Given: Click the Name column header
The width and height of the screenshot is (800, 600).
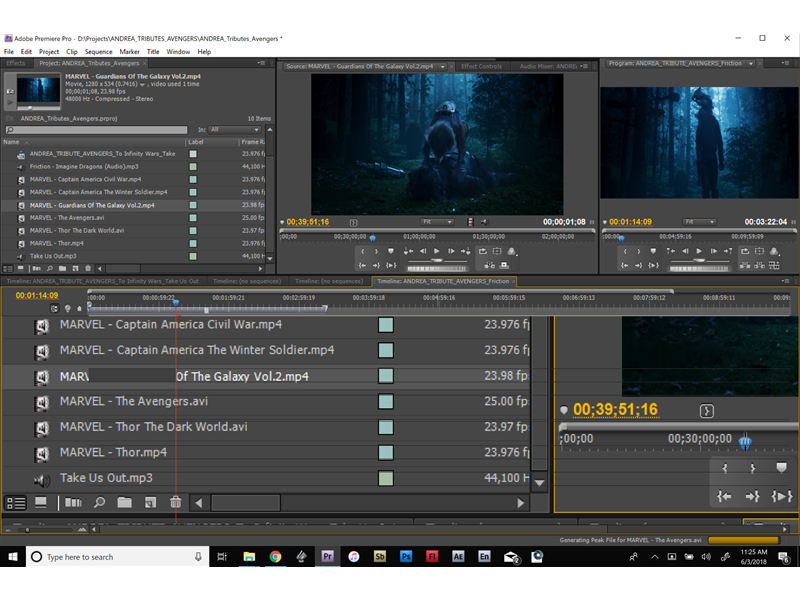Looking at the screenshot, I should 11,142.
